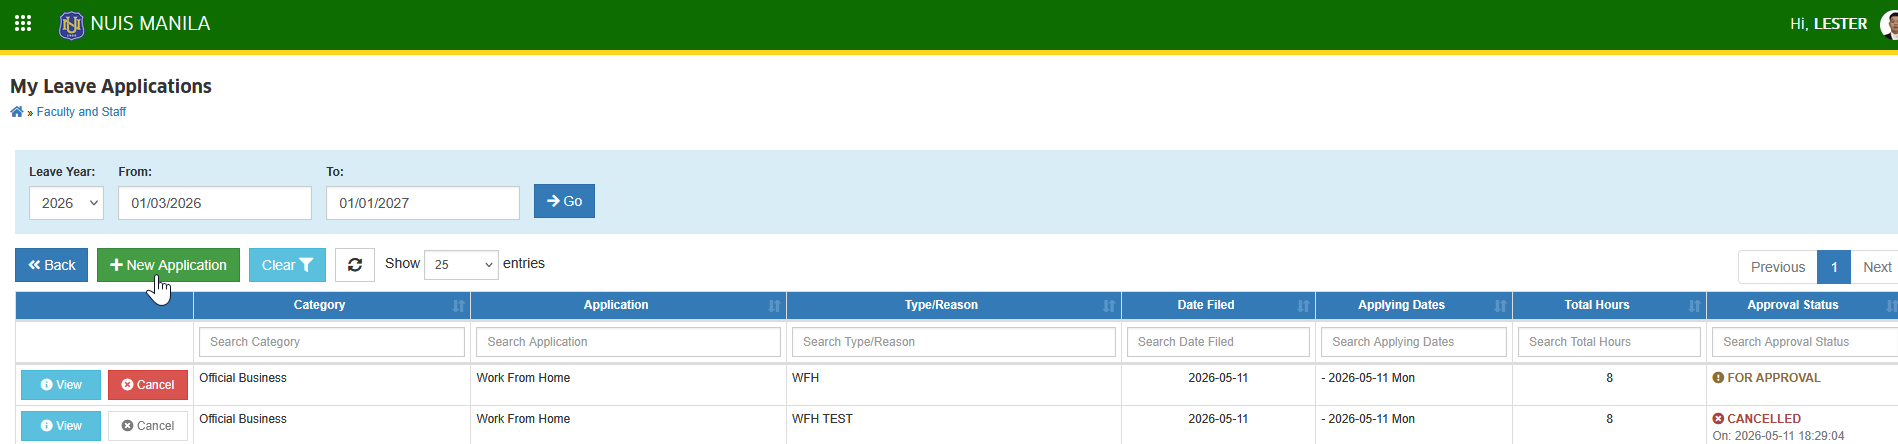Open user profile avatar at top right
The height and width of the screenshot is (444, 1898).
pos(1889,24)
